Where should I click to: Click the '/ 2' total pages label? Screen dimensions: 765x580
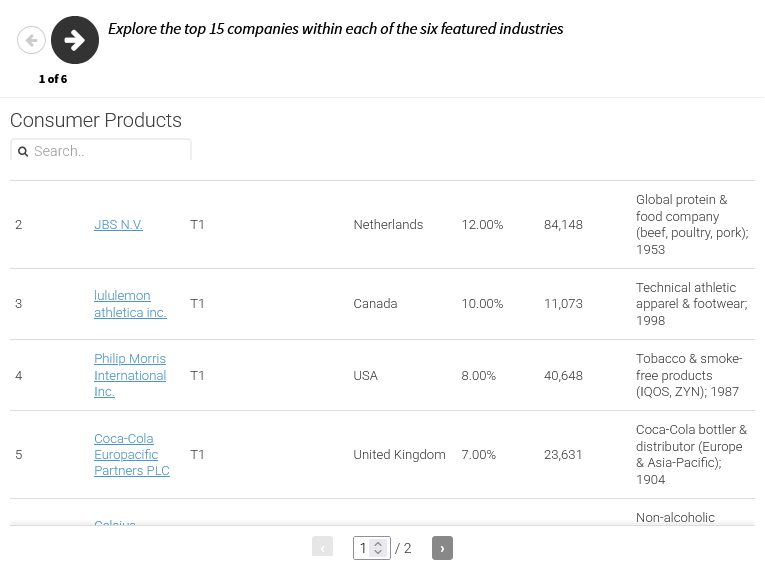tap(403, 548)
